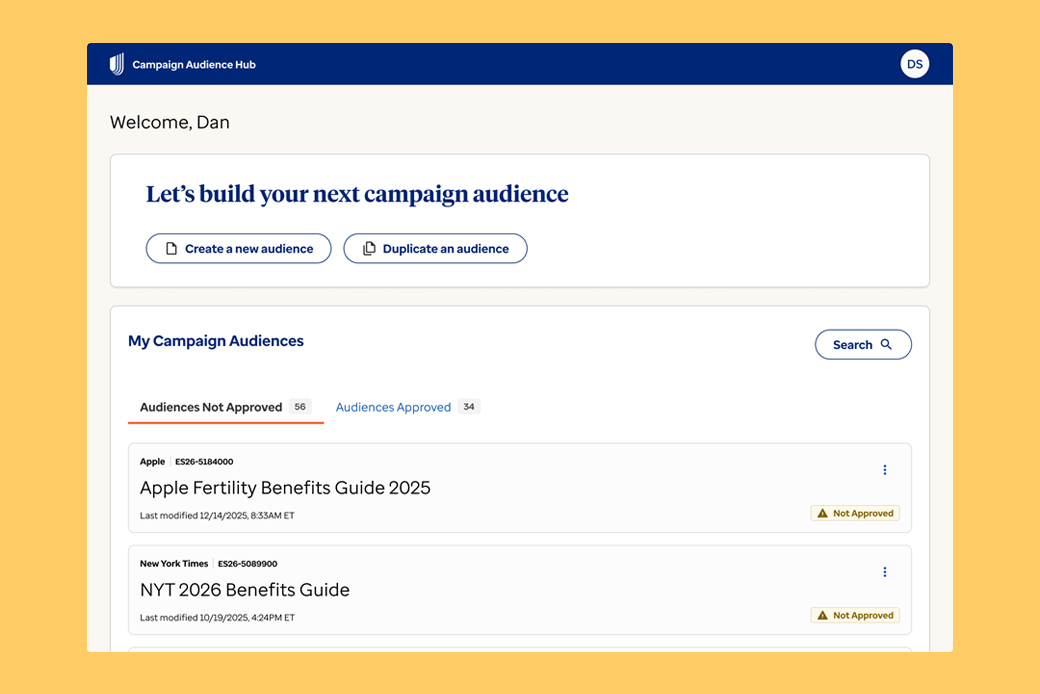Switch to the Audiences Approved tab
The width and height of the screenshot is (1040, 694).
coord(393,407)
